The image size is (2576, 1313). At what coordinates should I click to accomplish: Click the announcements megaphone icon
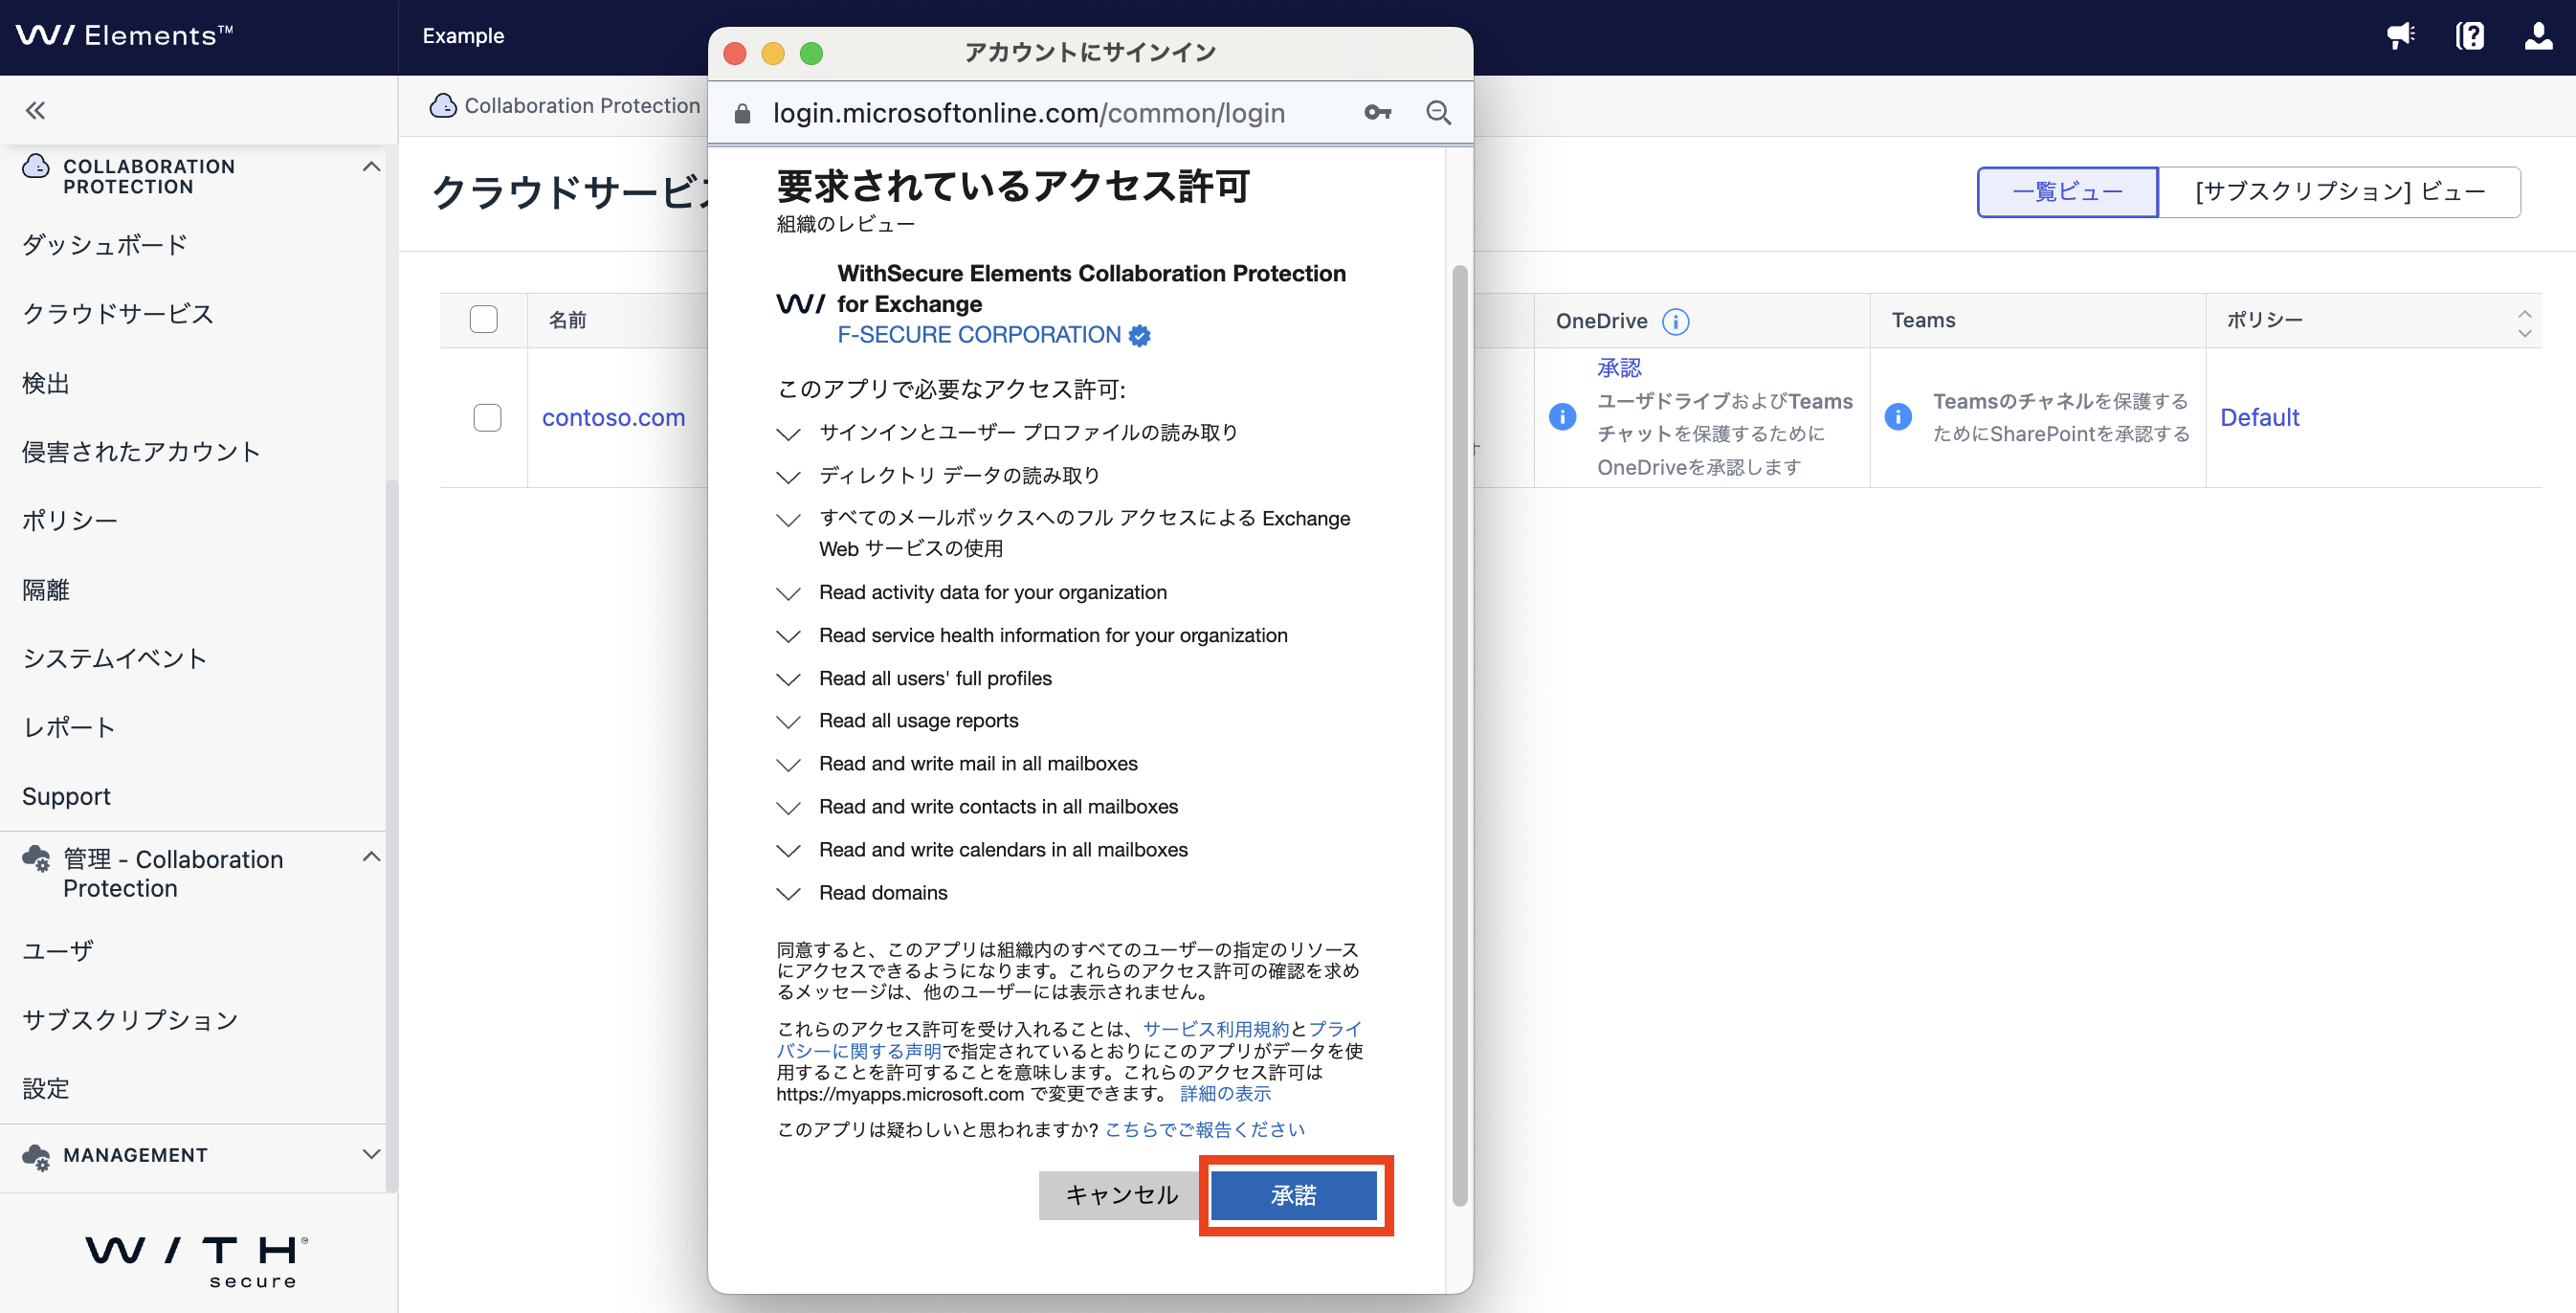point(2401,36)
